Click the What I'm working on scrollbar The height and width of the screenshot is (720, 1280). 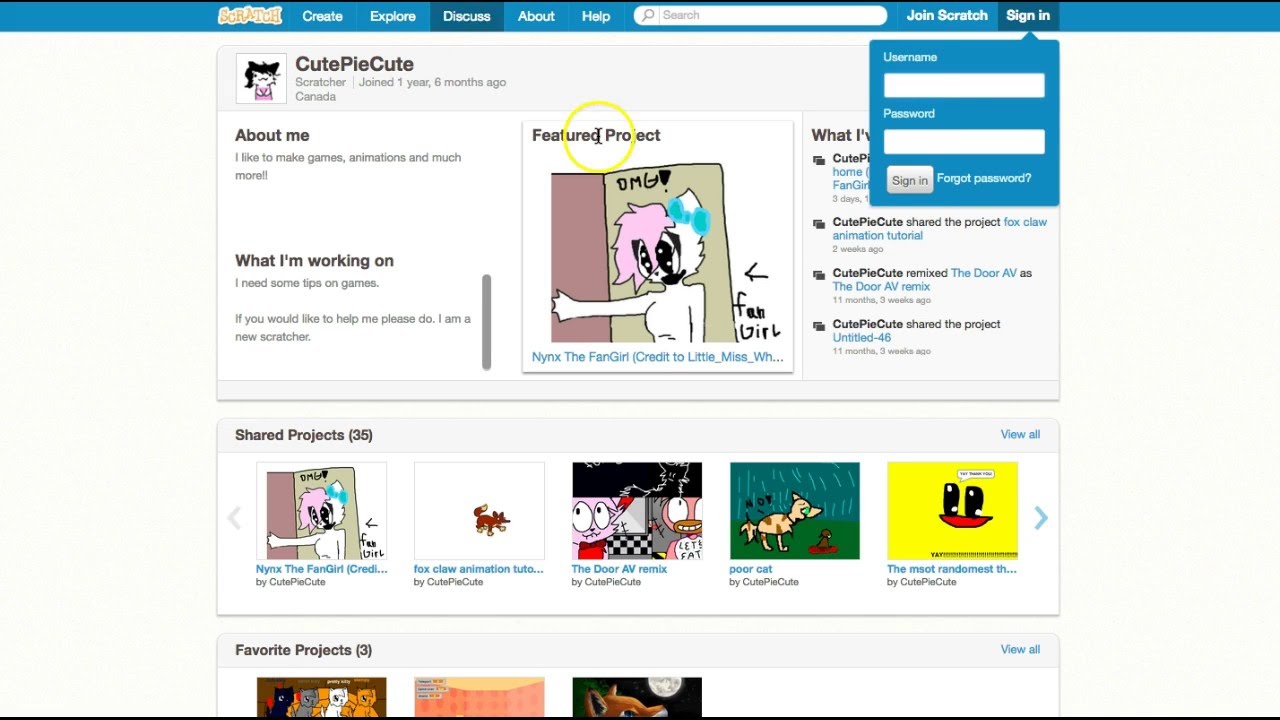point(487,321)
